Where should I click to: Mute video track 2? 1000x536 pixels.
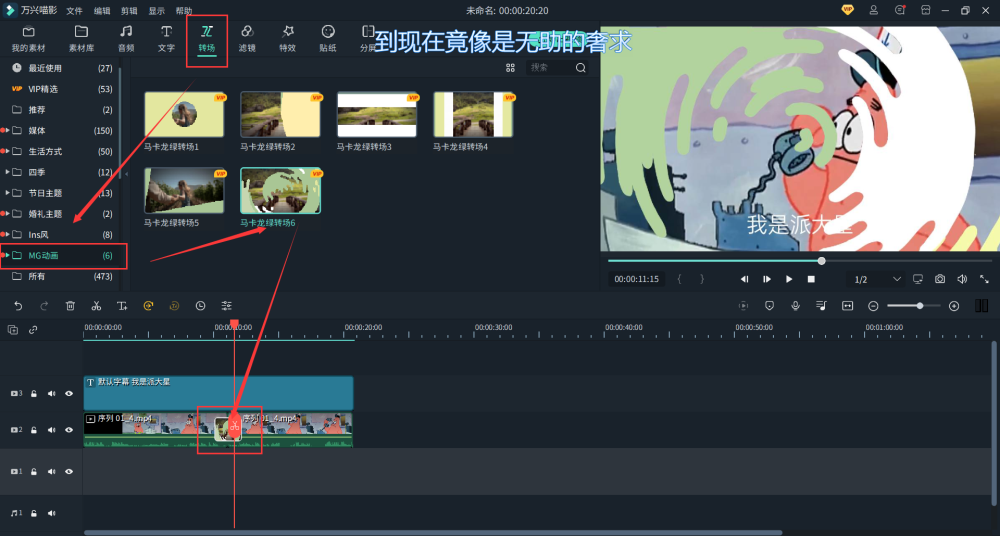point(52,430)
